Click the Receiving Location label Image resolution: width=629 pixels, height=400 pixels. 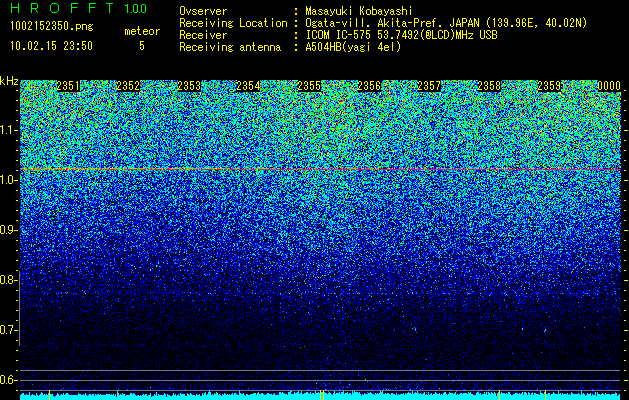[x=233, y=23]
